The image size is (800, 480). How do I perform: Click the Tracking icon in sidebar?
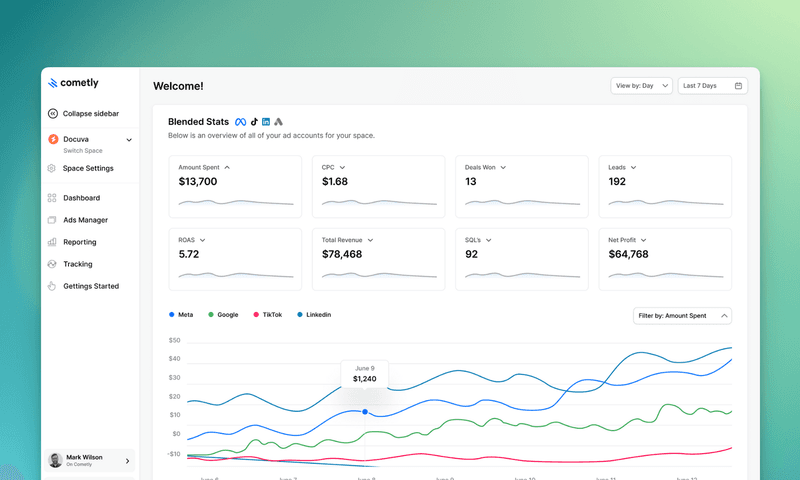52,264
